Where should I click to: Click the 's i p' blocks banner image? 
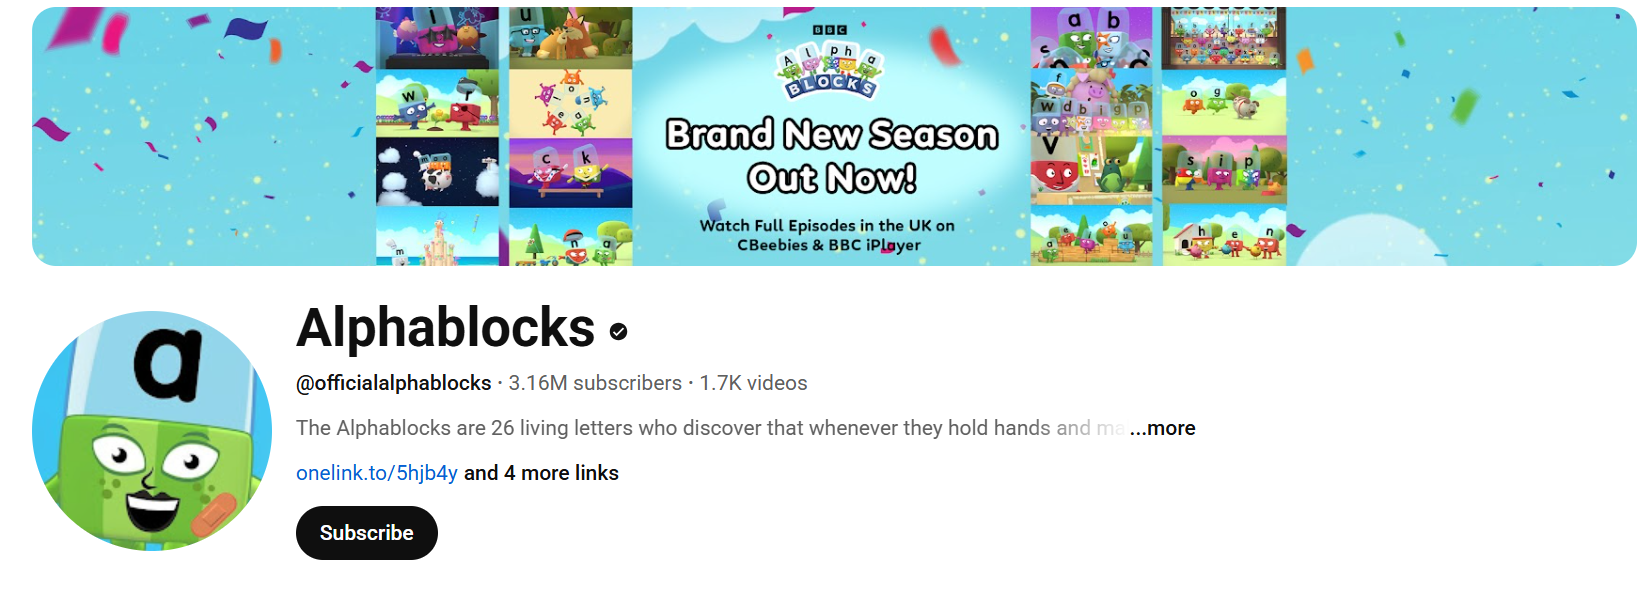click(x=1224, y=169)
